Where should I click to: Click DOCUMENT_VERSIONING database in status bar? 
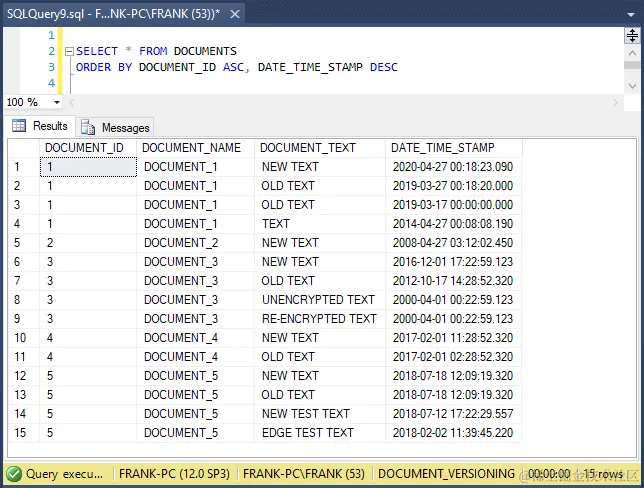(x=446, y=474)
